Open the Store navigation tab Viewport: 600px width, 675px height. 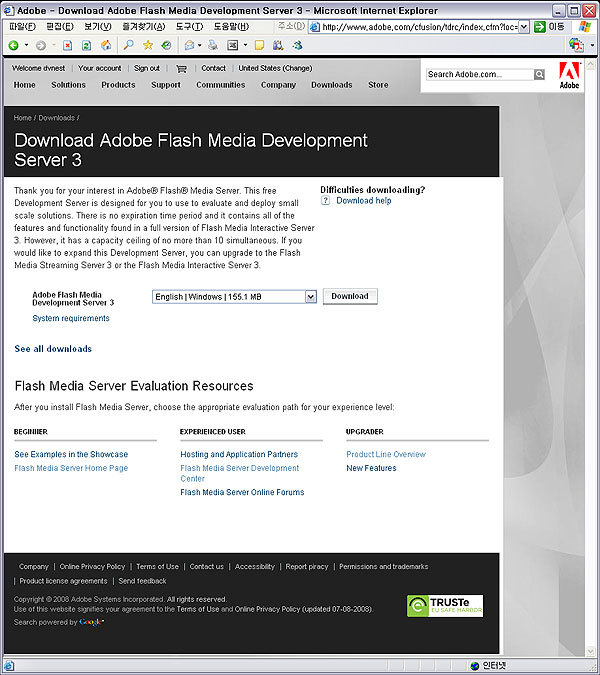point(378,85)
